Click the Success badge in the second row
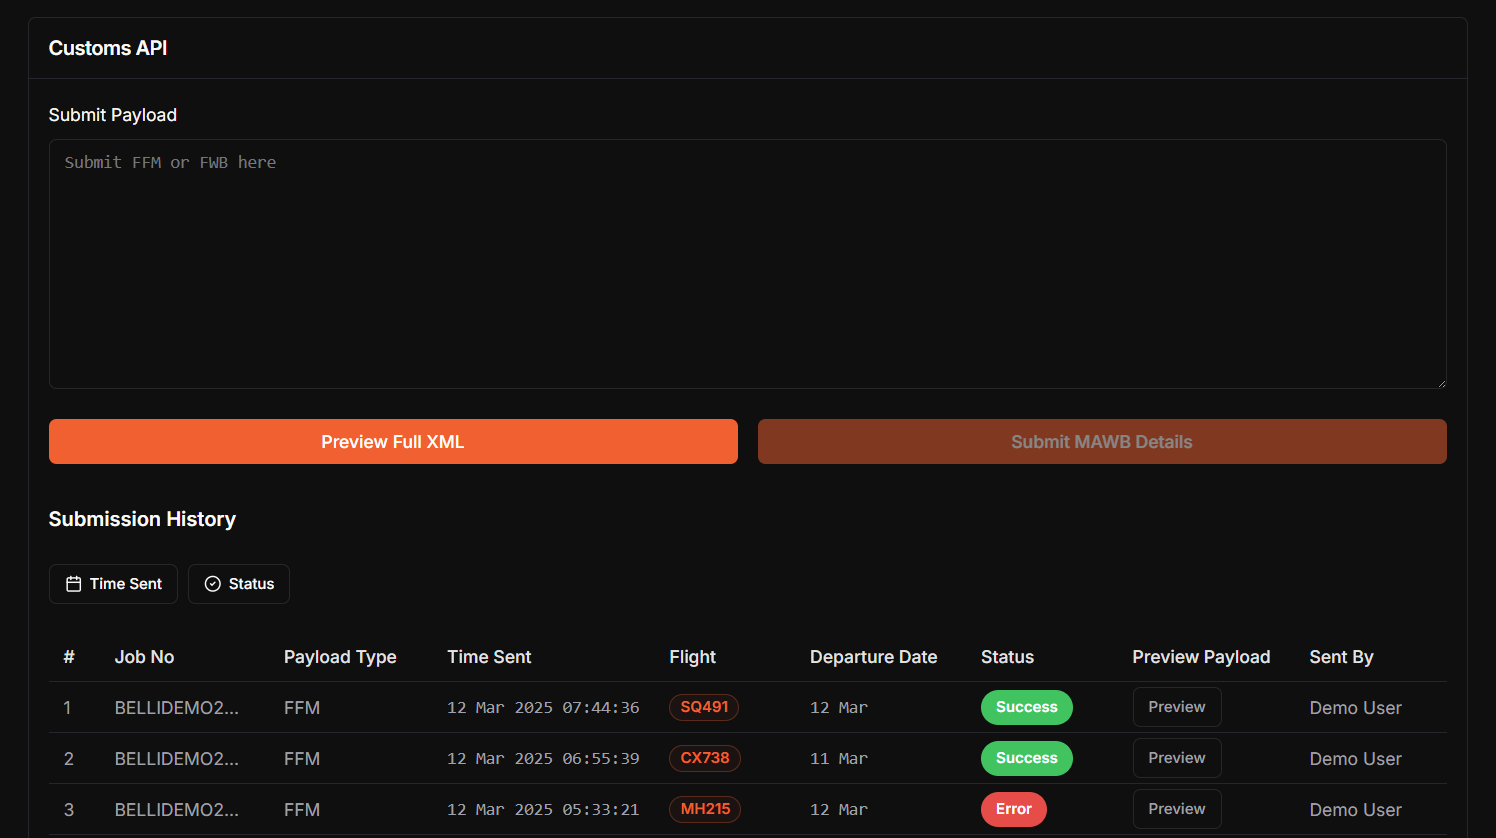Screen dimensions: 1496x838 1026,758
